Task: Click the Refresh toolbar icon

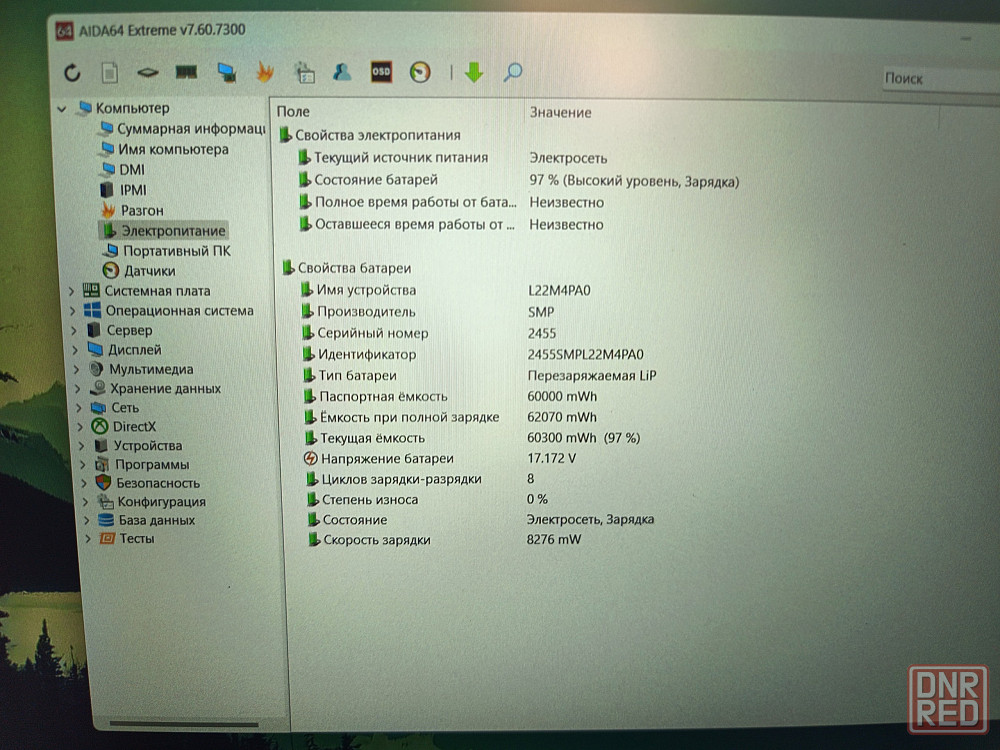Action: [x=72, y=72]
